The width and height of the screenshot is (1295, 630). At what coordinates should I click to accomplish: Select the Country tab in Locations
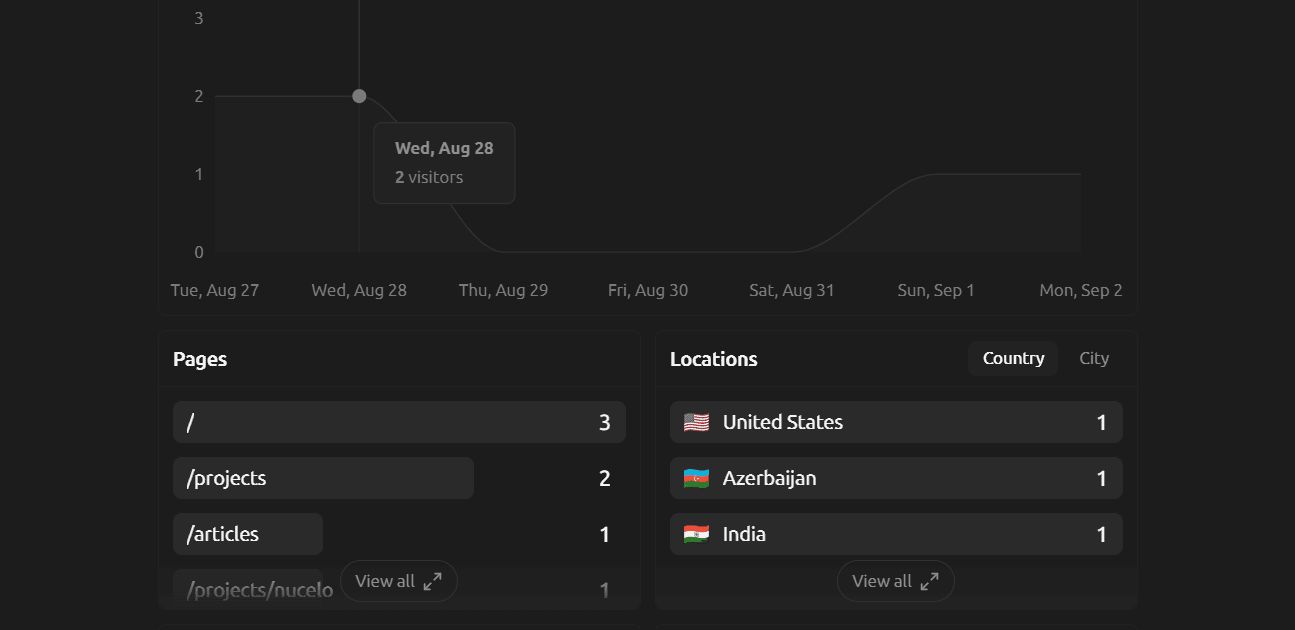pos(1013,358)
